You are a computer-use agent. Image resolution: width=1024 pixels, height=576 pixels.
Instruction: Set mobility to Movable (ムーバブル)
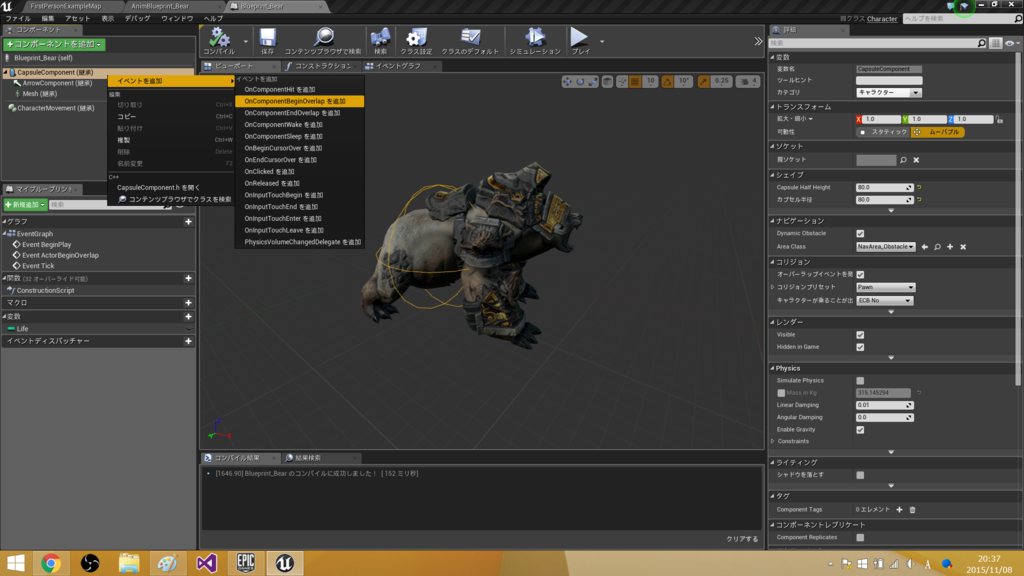tap(937, 132)
